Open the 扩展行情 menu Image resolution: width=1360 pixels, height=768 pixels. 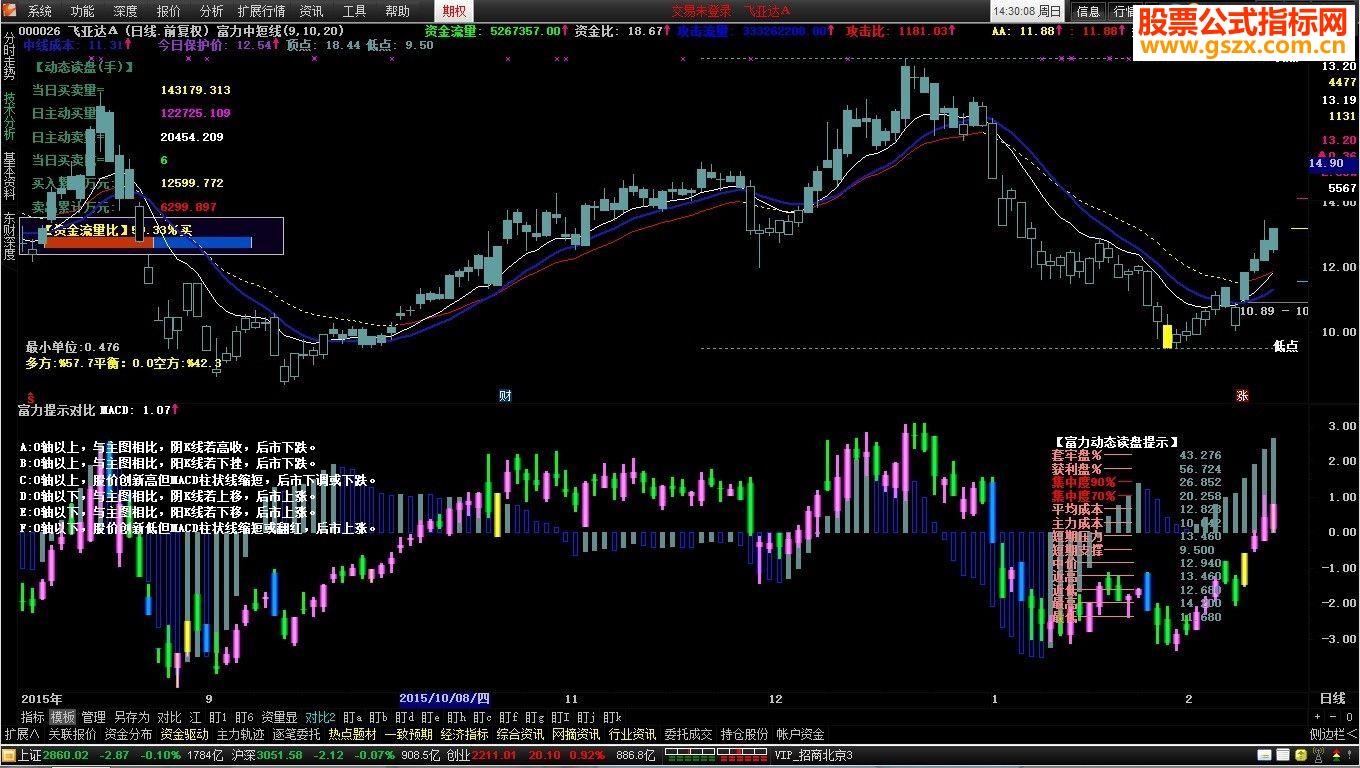point(261,11)
